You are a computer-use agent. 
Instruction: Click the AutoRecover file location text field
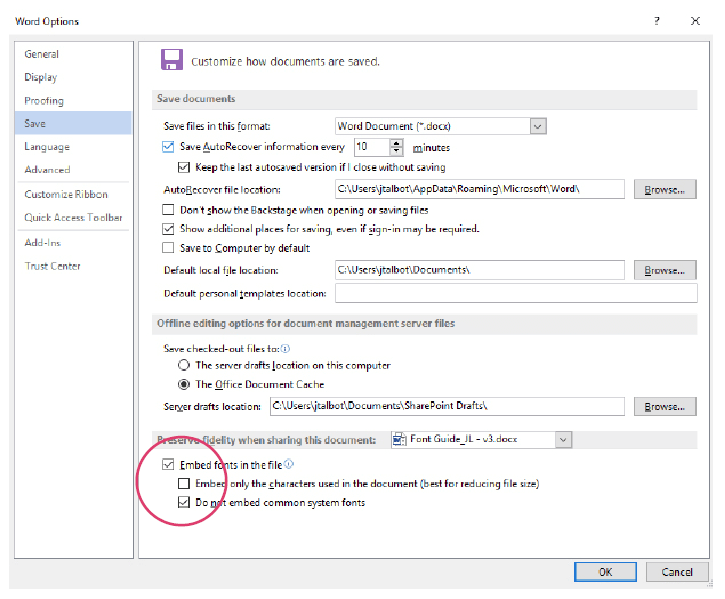480,189
